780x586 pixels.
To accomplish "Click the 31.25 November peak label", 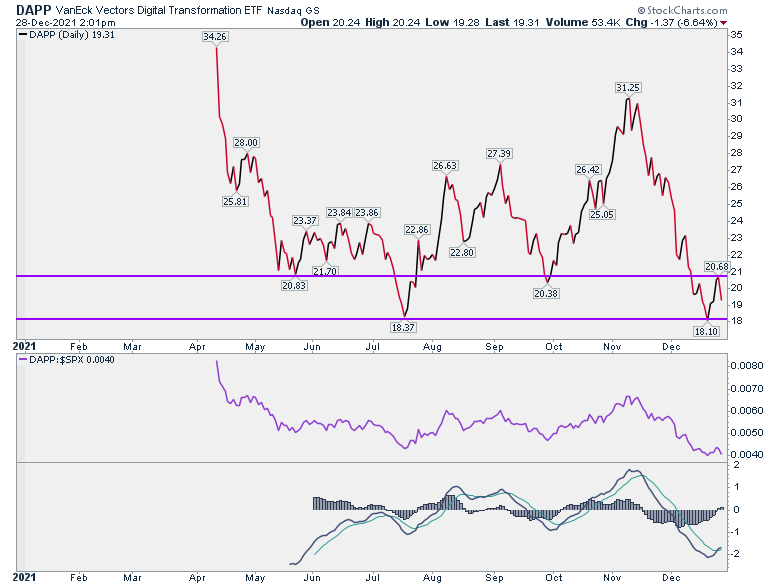I will pos(628,88).
